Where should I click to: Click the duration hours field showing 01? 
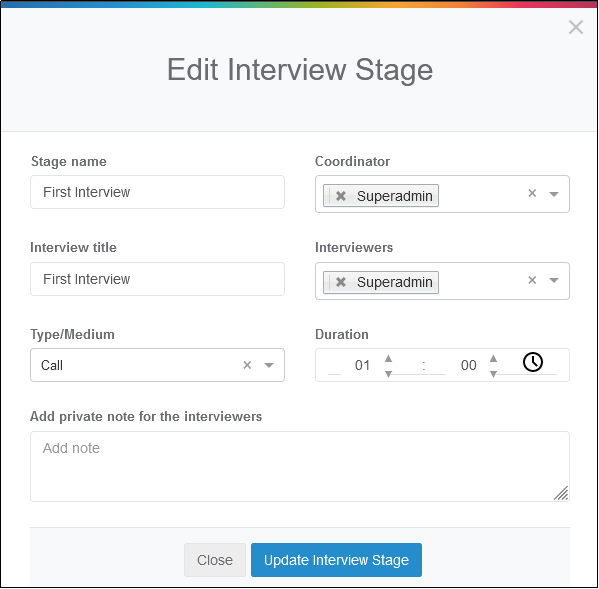pos(362,366)
